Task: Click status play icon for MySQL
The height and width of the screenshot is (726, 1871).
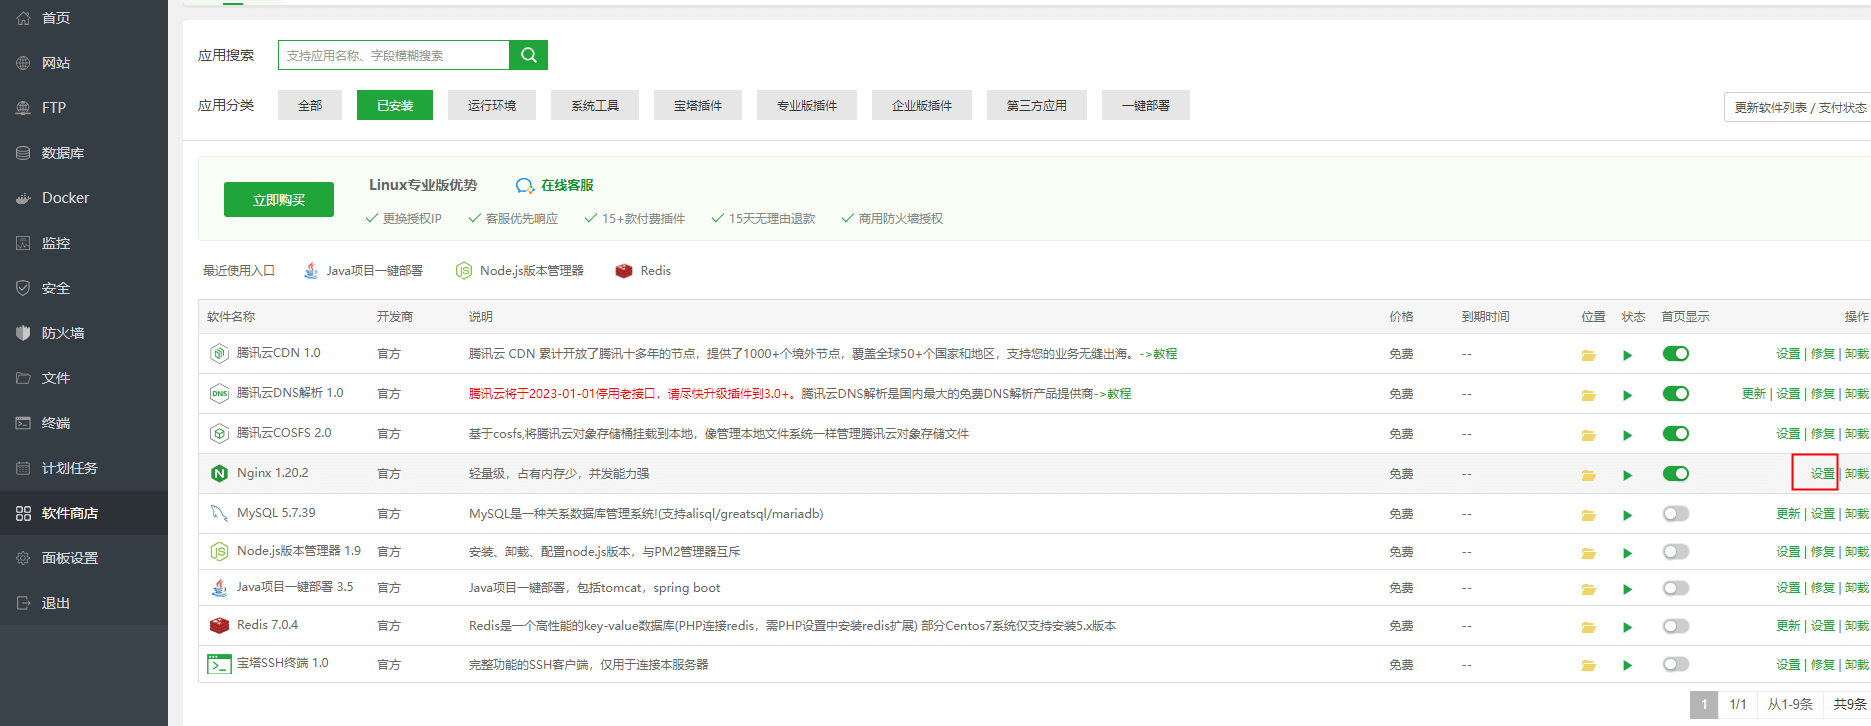Action: coord(1627,515)
